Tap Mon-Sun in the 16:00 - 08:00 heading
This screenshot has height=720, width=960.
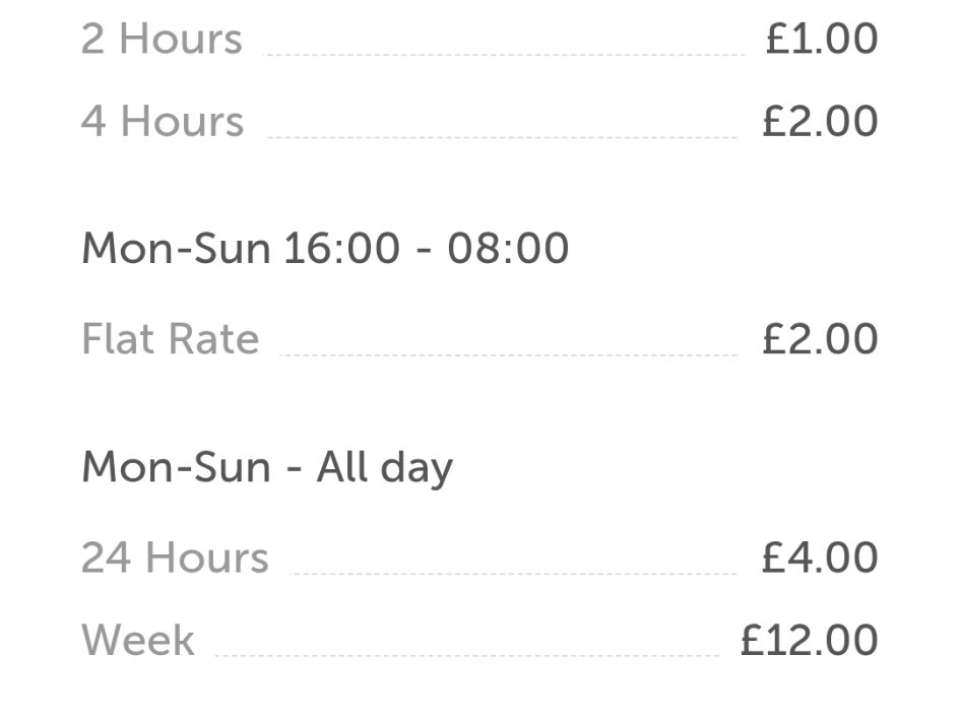176,248
